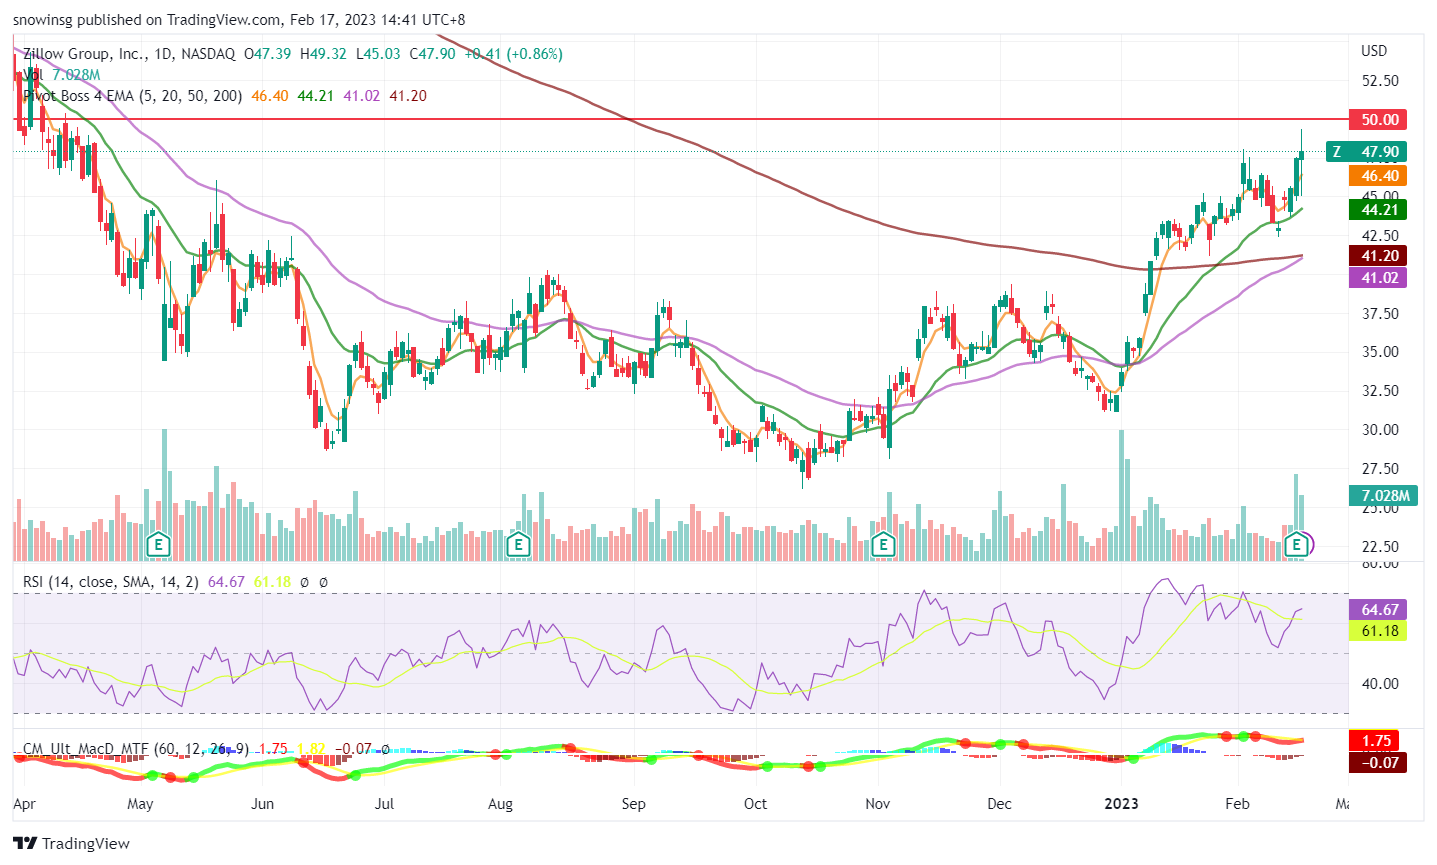Select the purple 64.67 RSI axis label
Screen dimensions: 1437x865
(1378, 609)
